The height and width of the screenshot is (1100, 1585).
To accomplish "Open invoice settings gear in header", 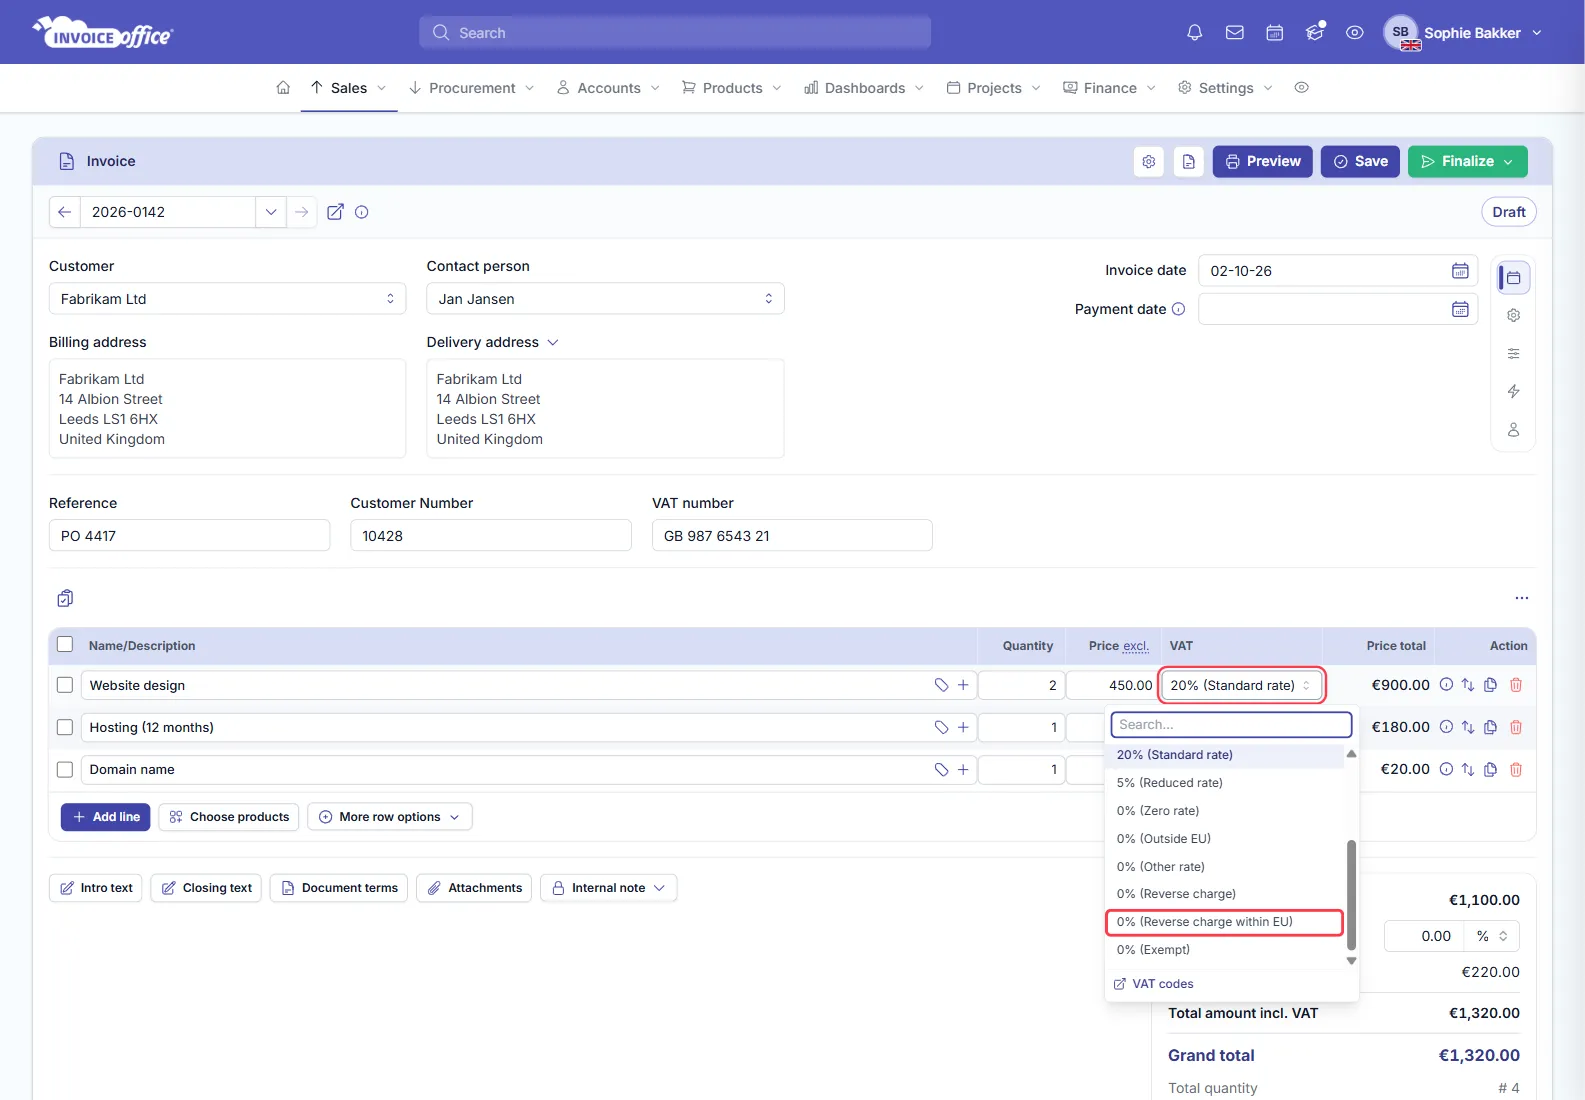I will 1149,162.
